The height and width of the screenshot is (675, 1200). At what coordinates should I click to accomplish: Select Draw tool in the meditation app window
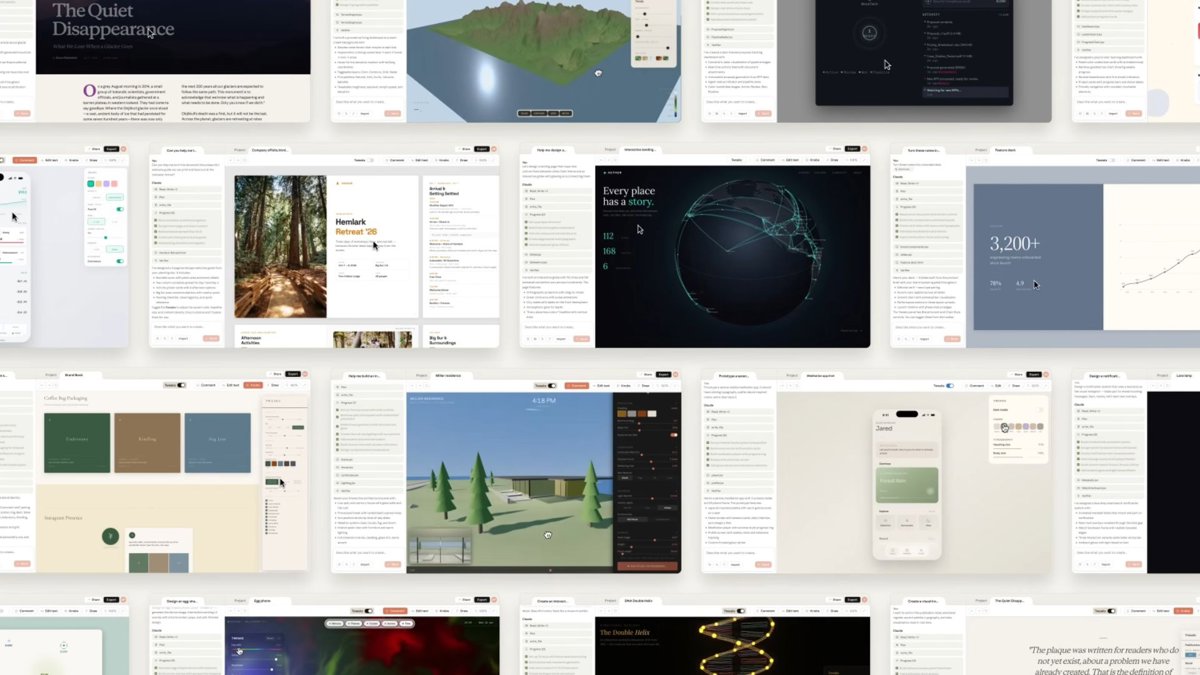click(x=1014, y=385)
